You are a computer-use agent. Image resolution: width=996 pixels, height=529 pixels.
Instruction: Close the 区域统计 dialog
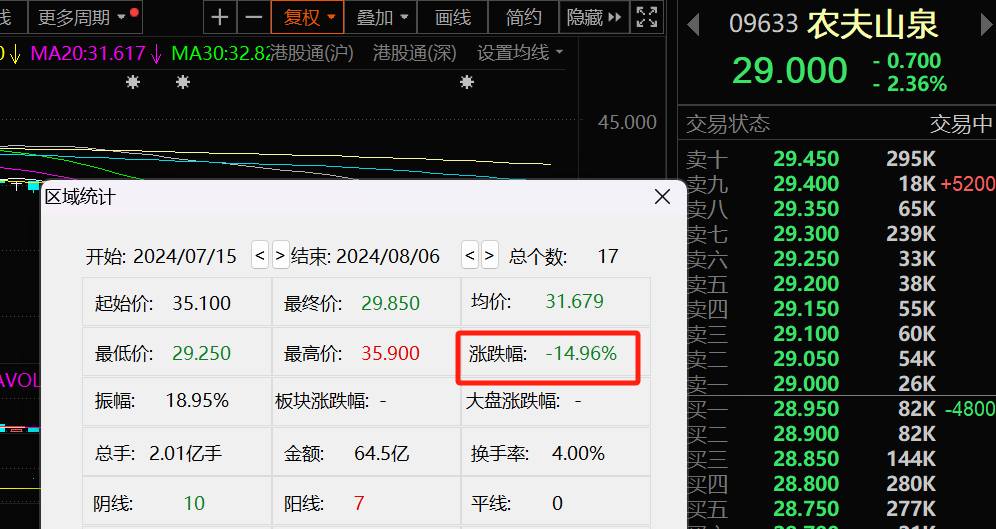coord(663,198)
